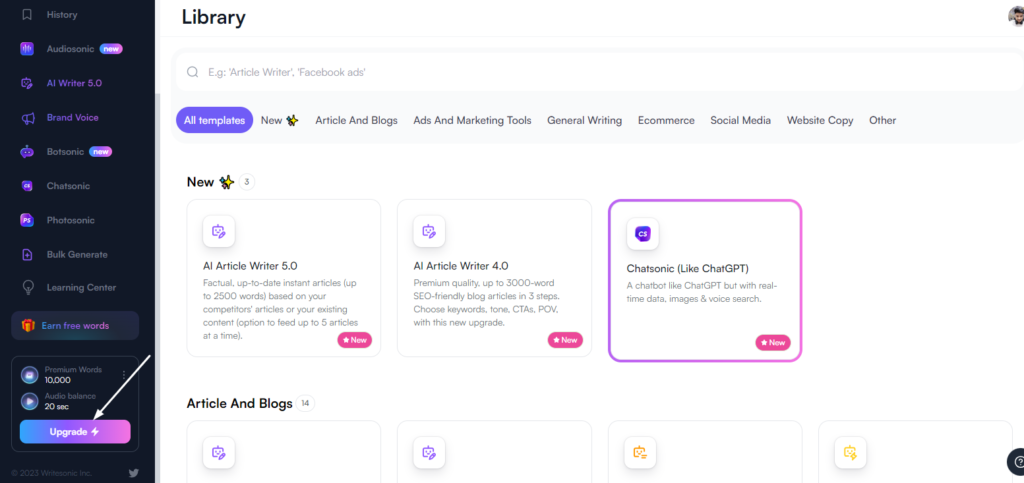
Task: Focus the template search field
Action: 600,72
